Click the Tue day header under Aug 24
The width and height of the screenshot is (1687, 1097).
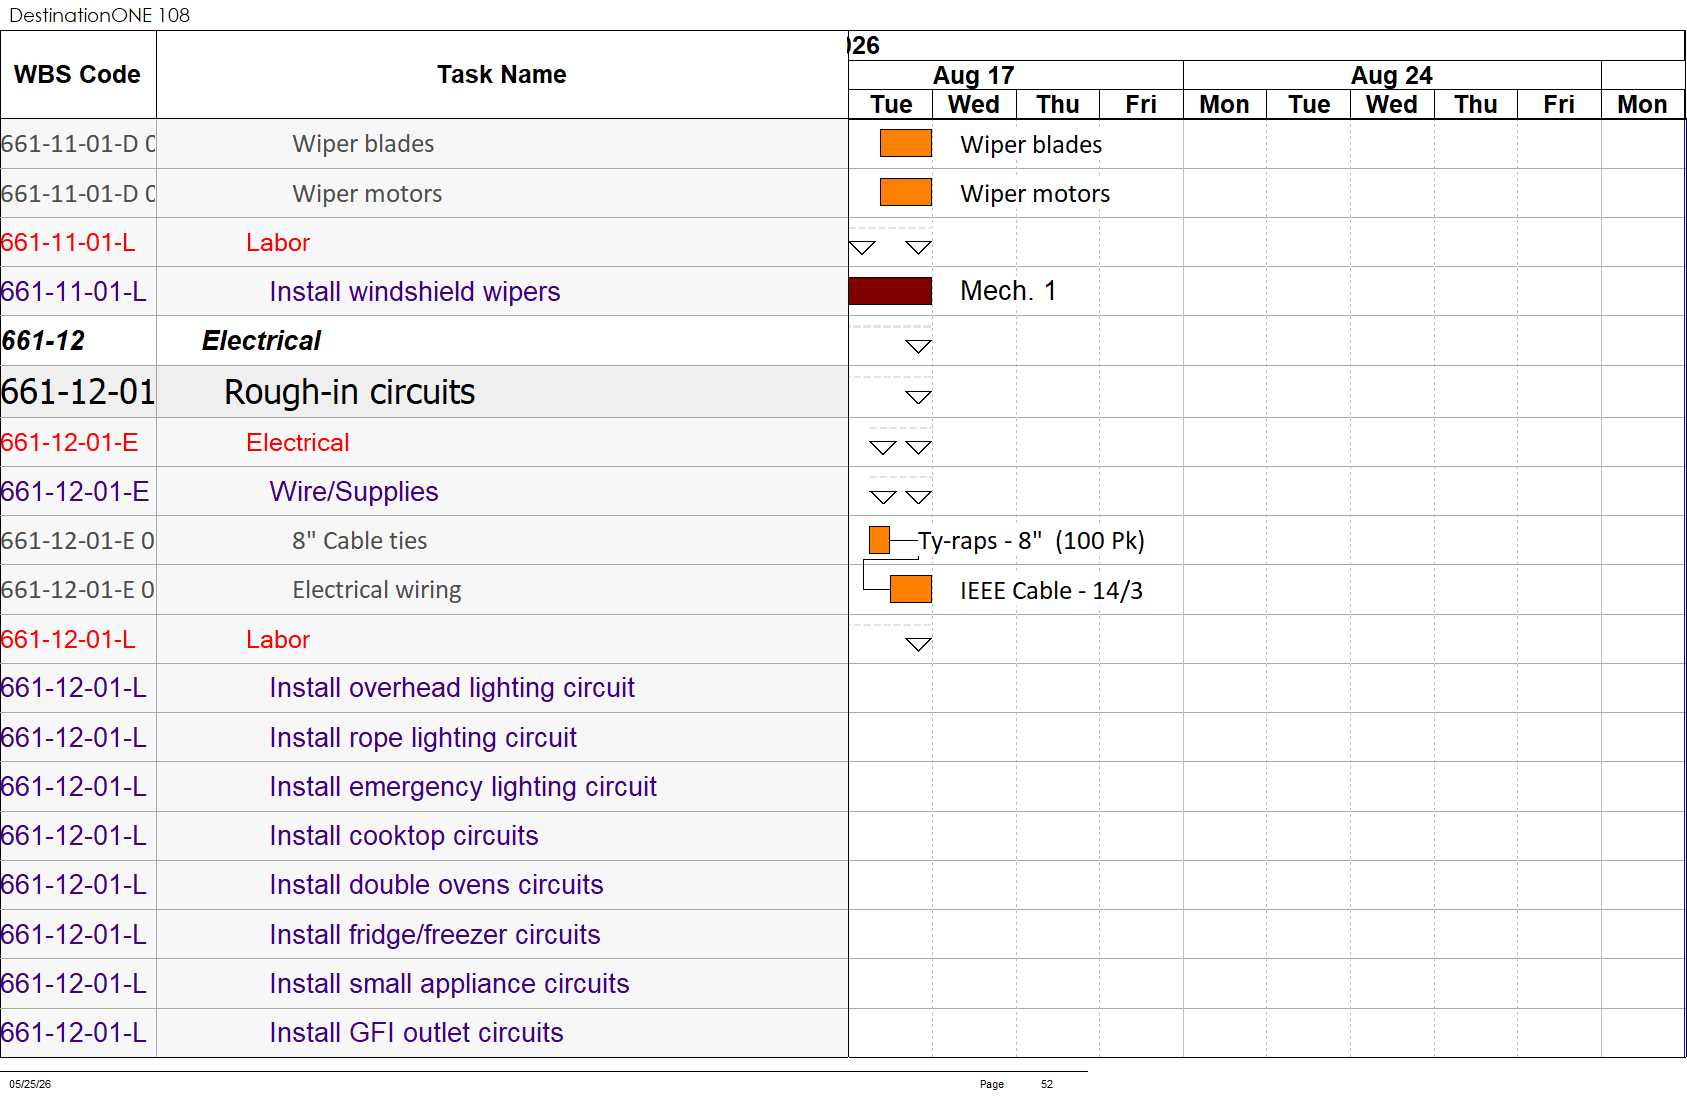pos(1309,104)
